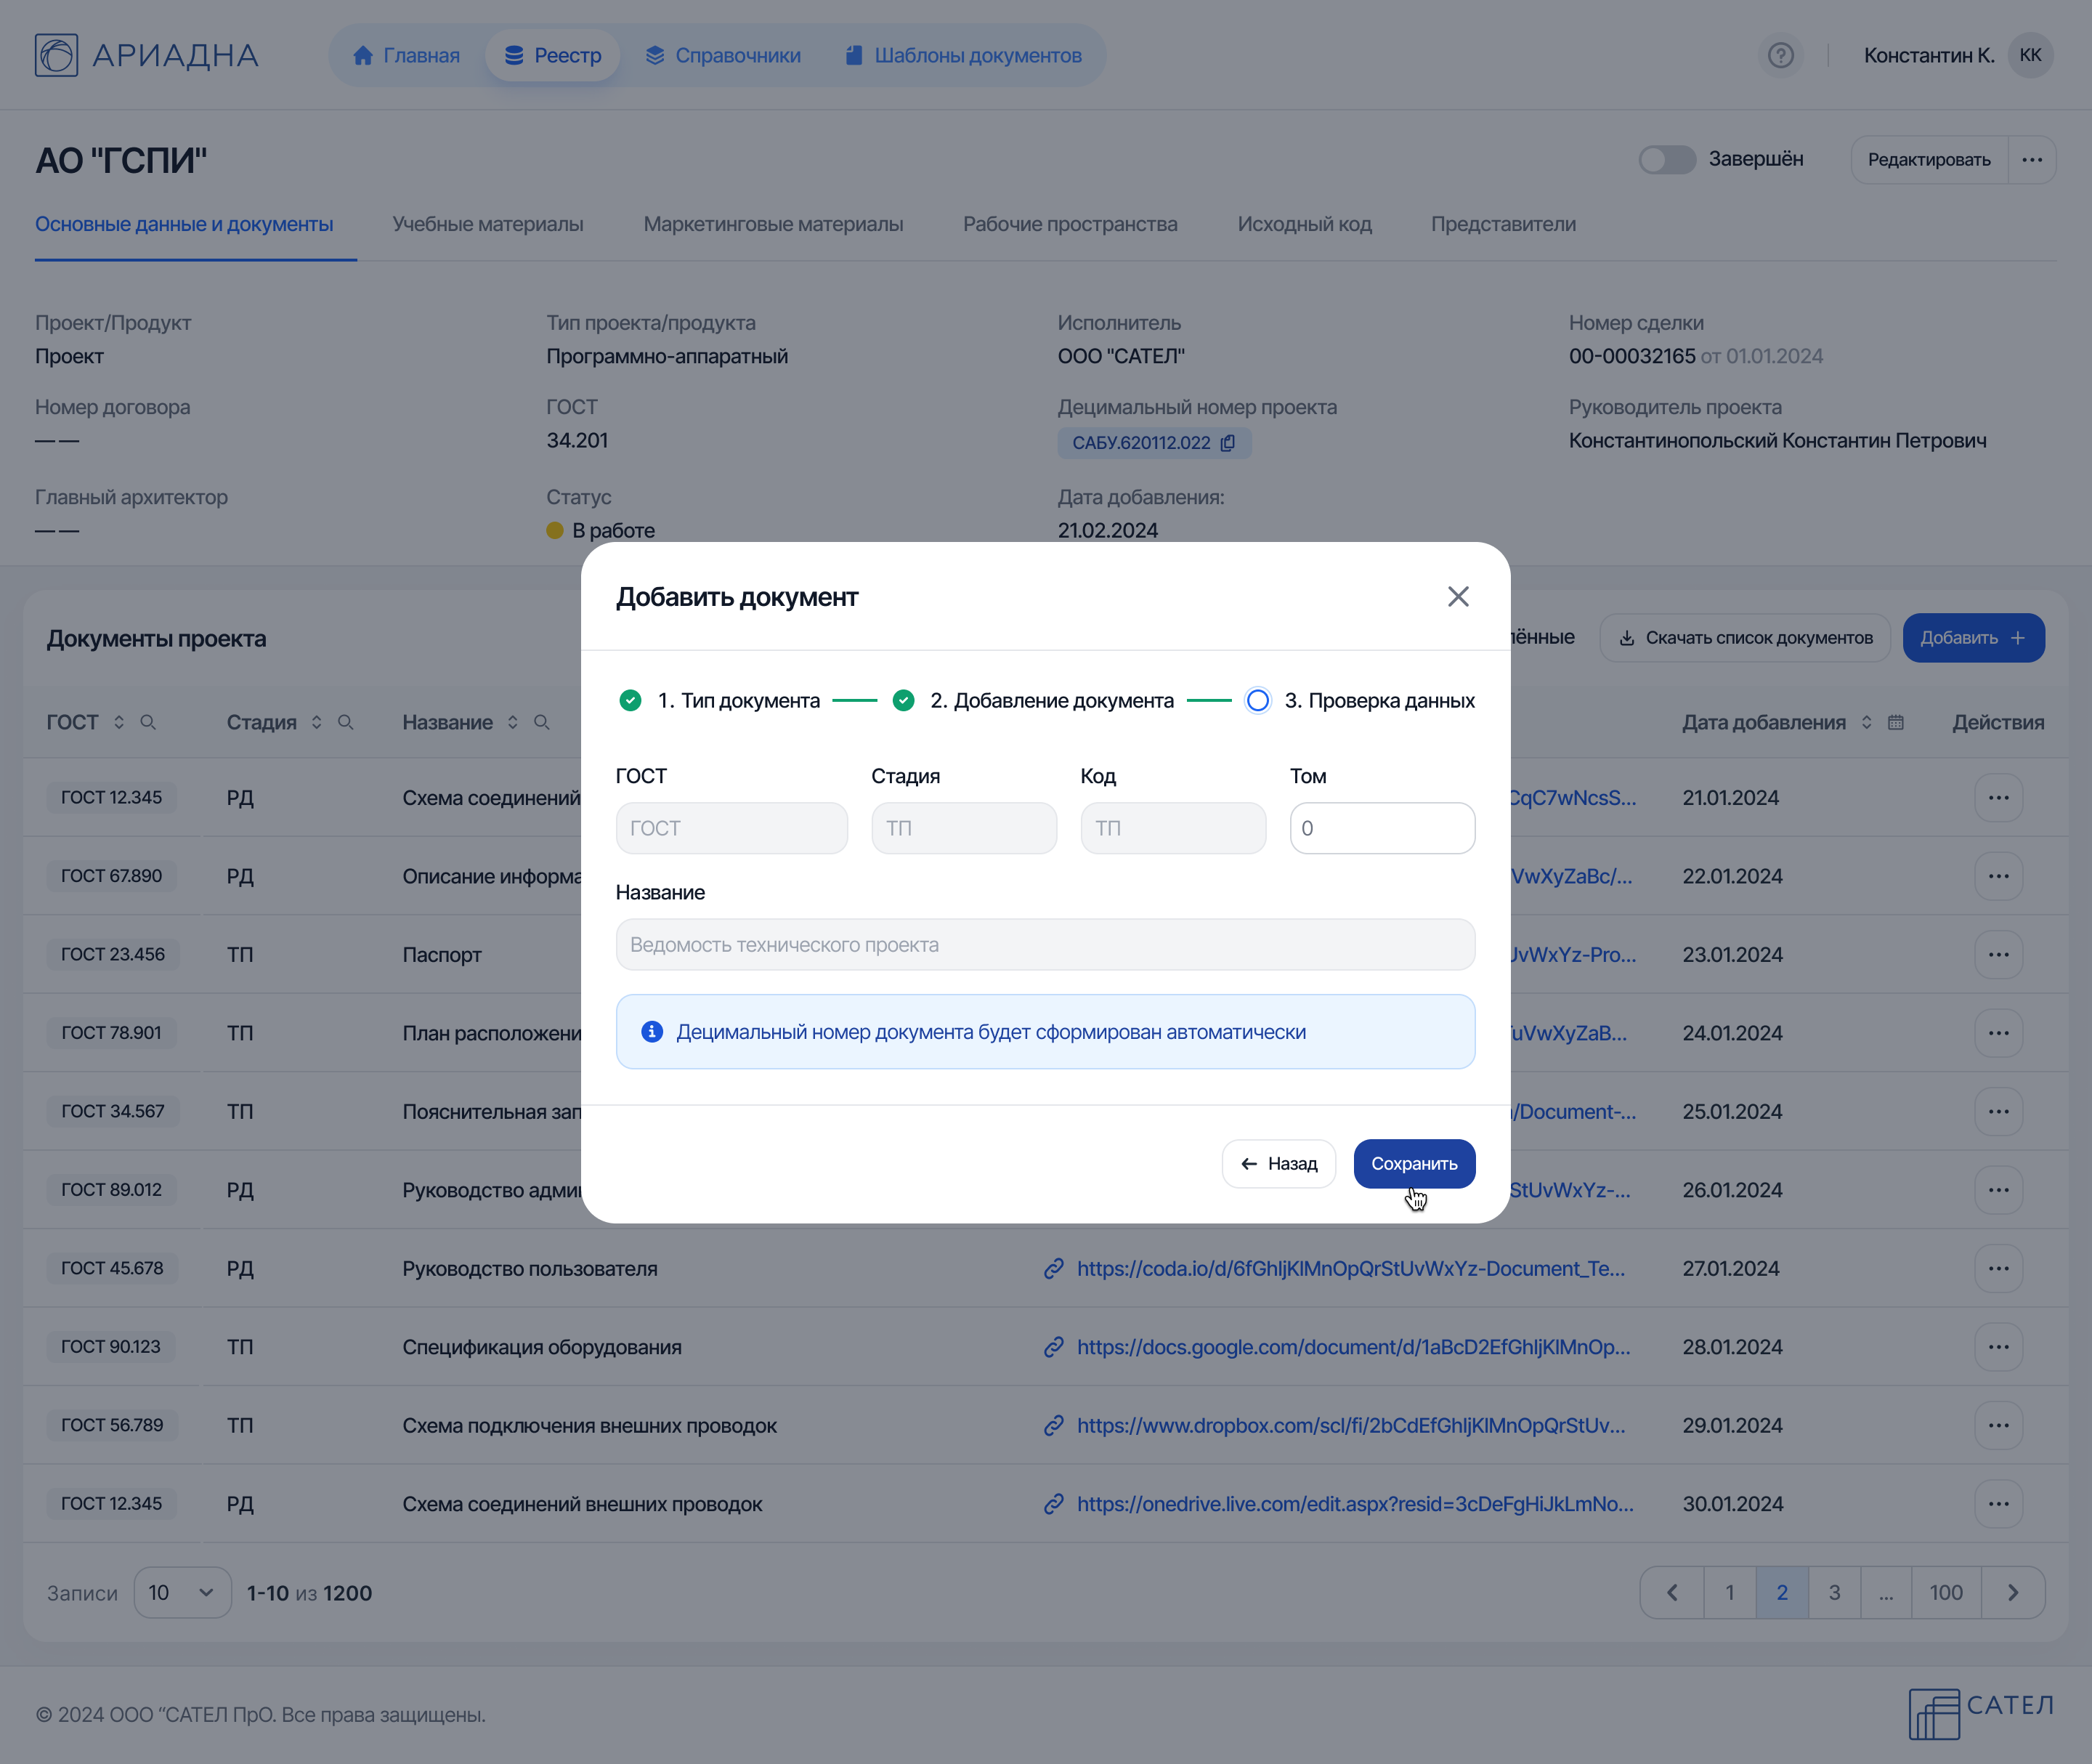Click Скачать список документов button
The height and width of the screenshot is (1764, 2092).
(1745, 638)
